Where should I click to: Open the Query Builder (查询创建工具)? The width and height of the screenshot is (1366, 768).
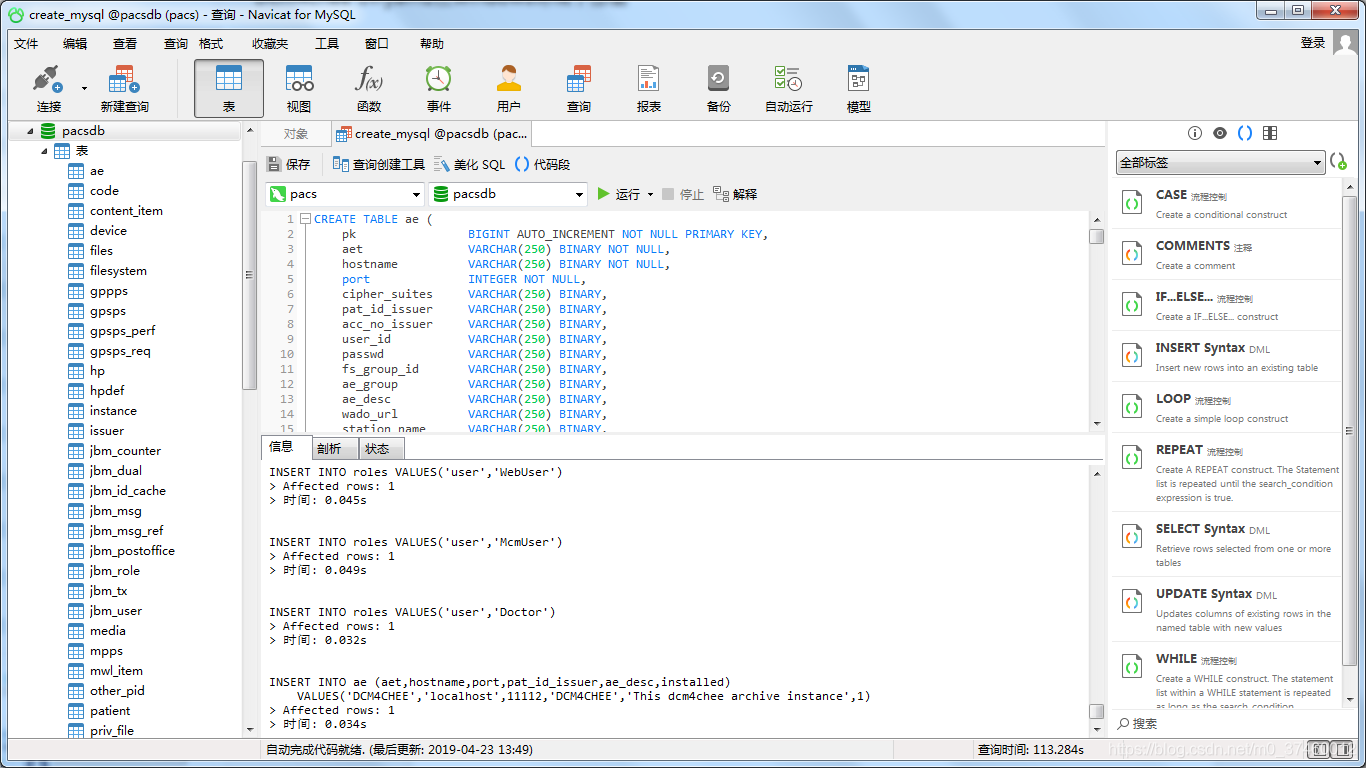pyautogui.click(x=379, y=164)
